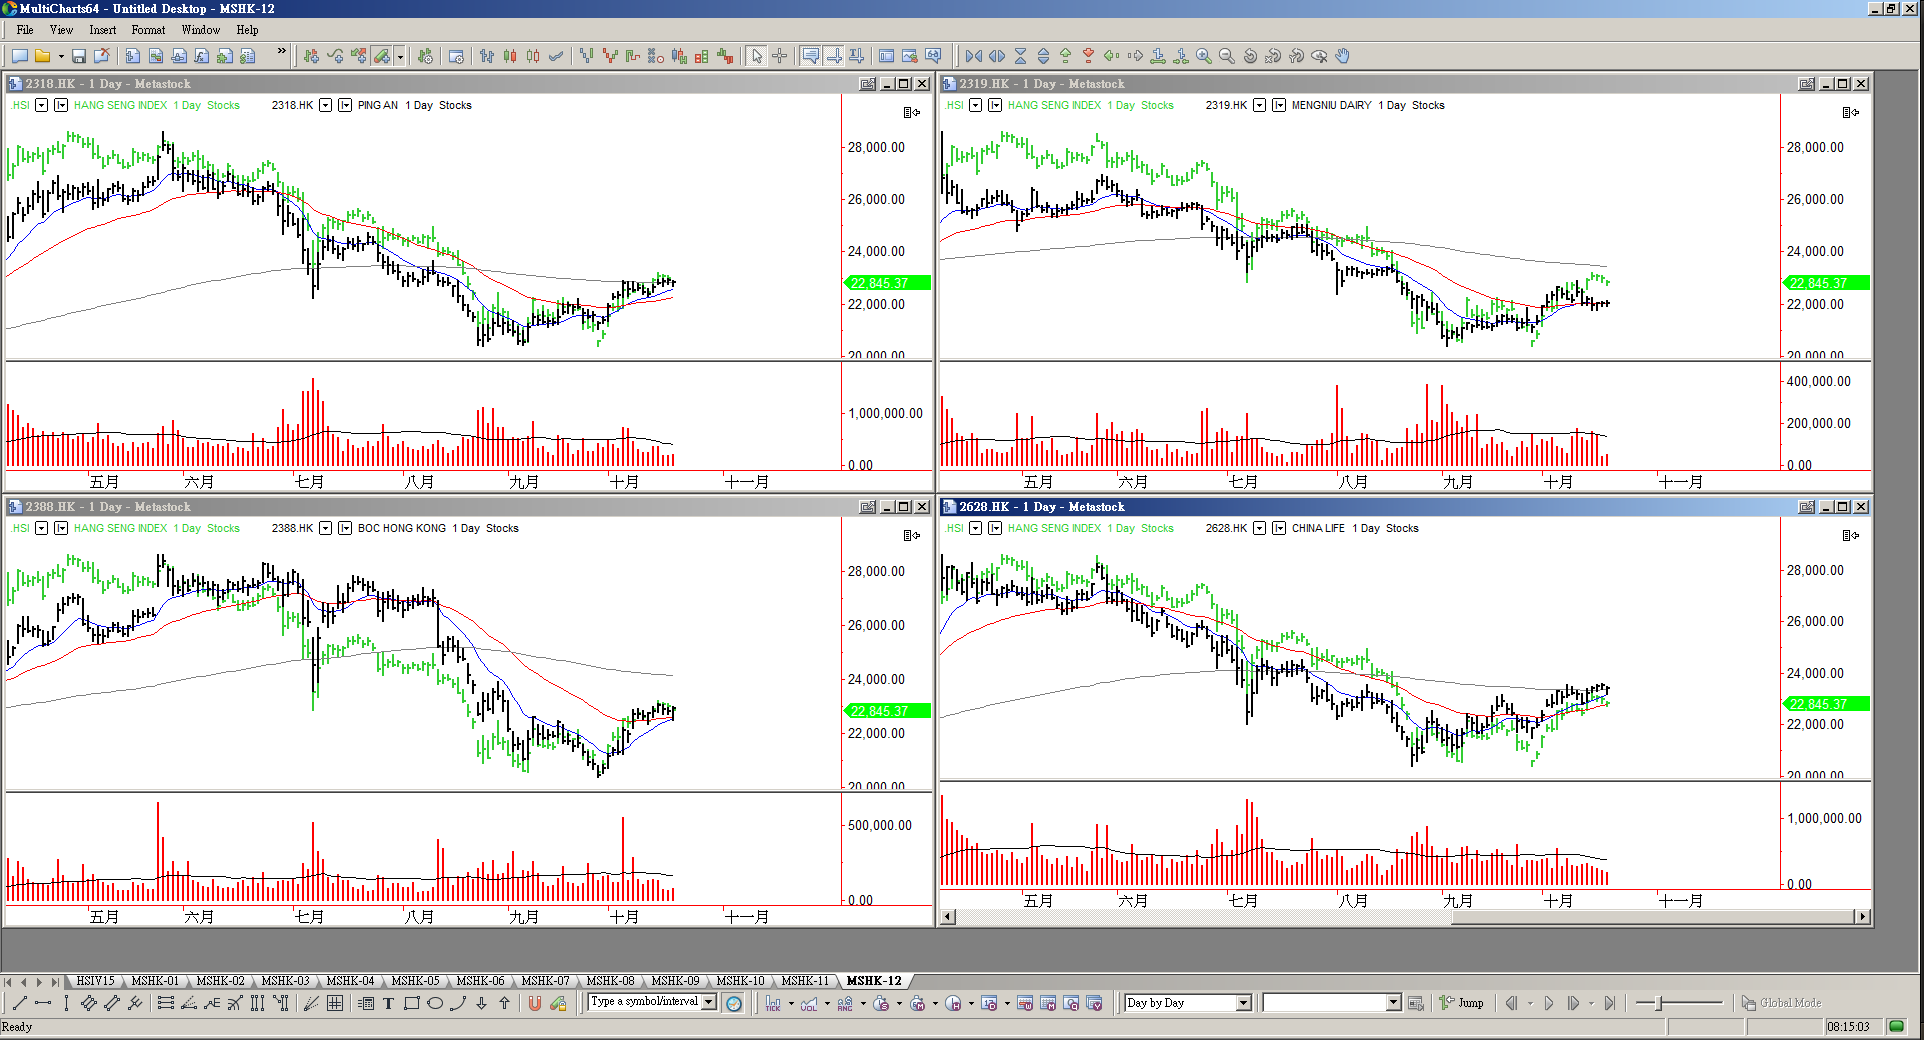Viewport: 1924px width, 1057px height.
Task: Select the magnet snap drawing tool
Action: point(534,1003)
